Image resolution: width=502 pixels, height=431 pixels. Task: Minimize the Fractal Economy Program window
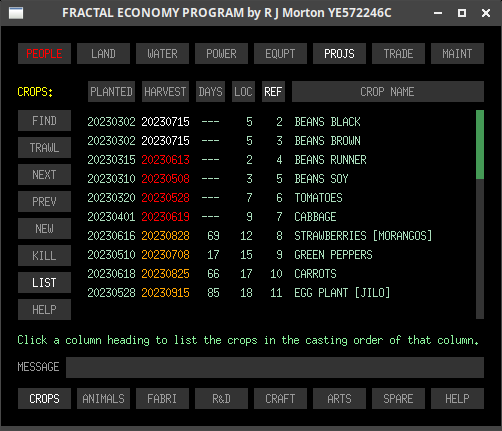[438, 13]
